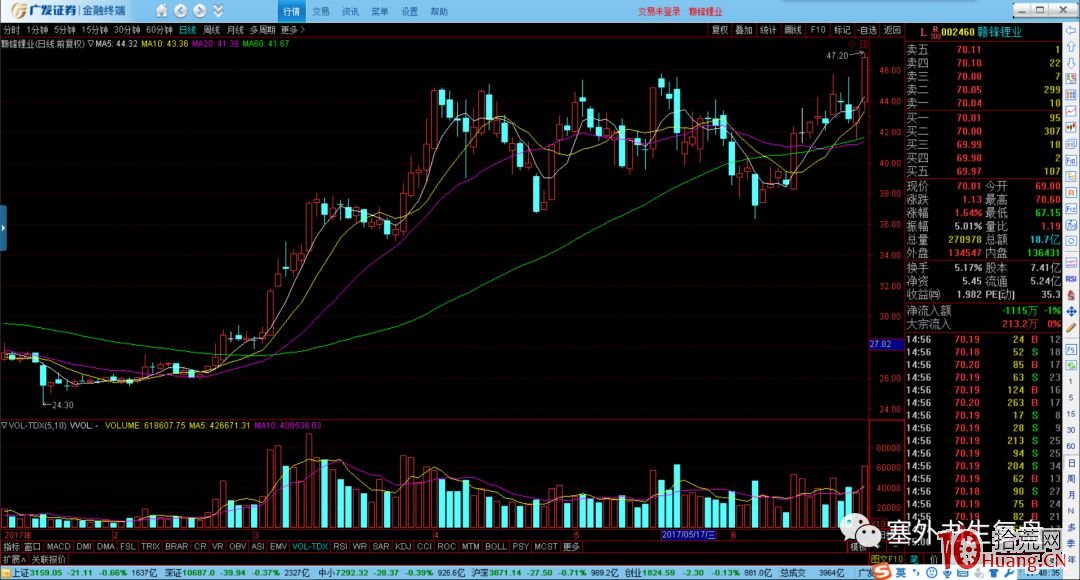Screen dimensions: 1080x580
Task: Select the DMI indicator tab
Action: coord(84,547)
